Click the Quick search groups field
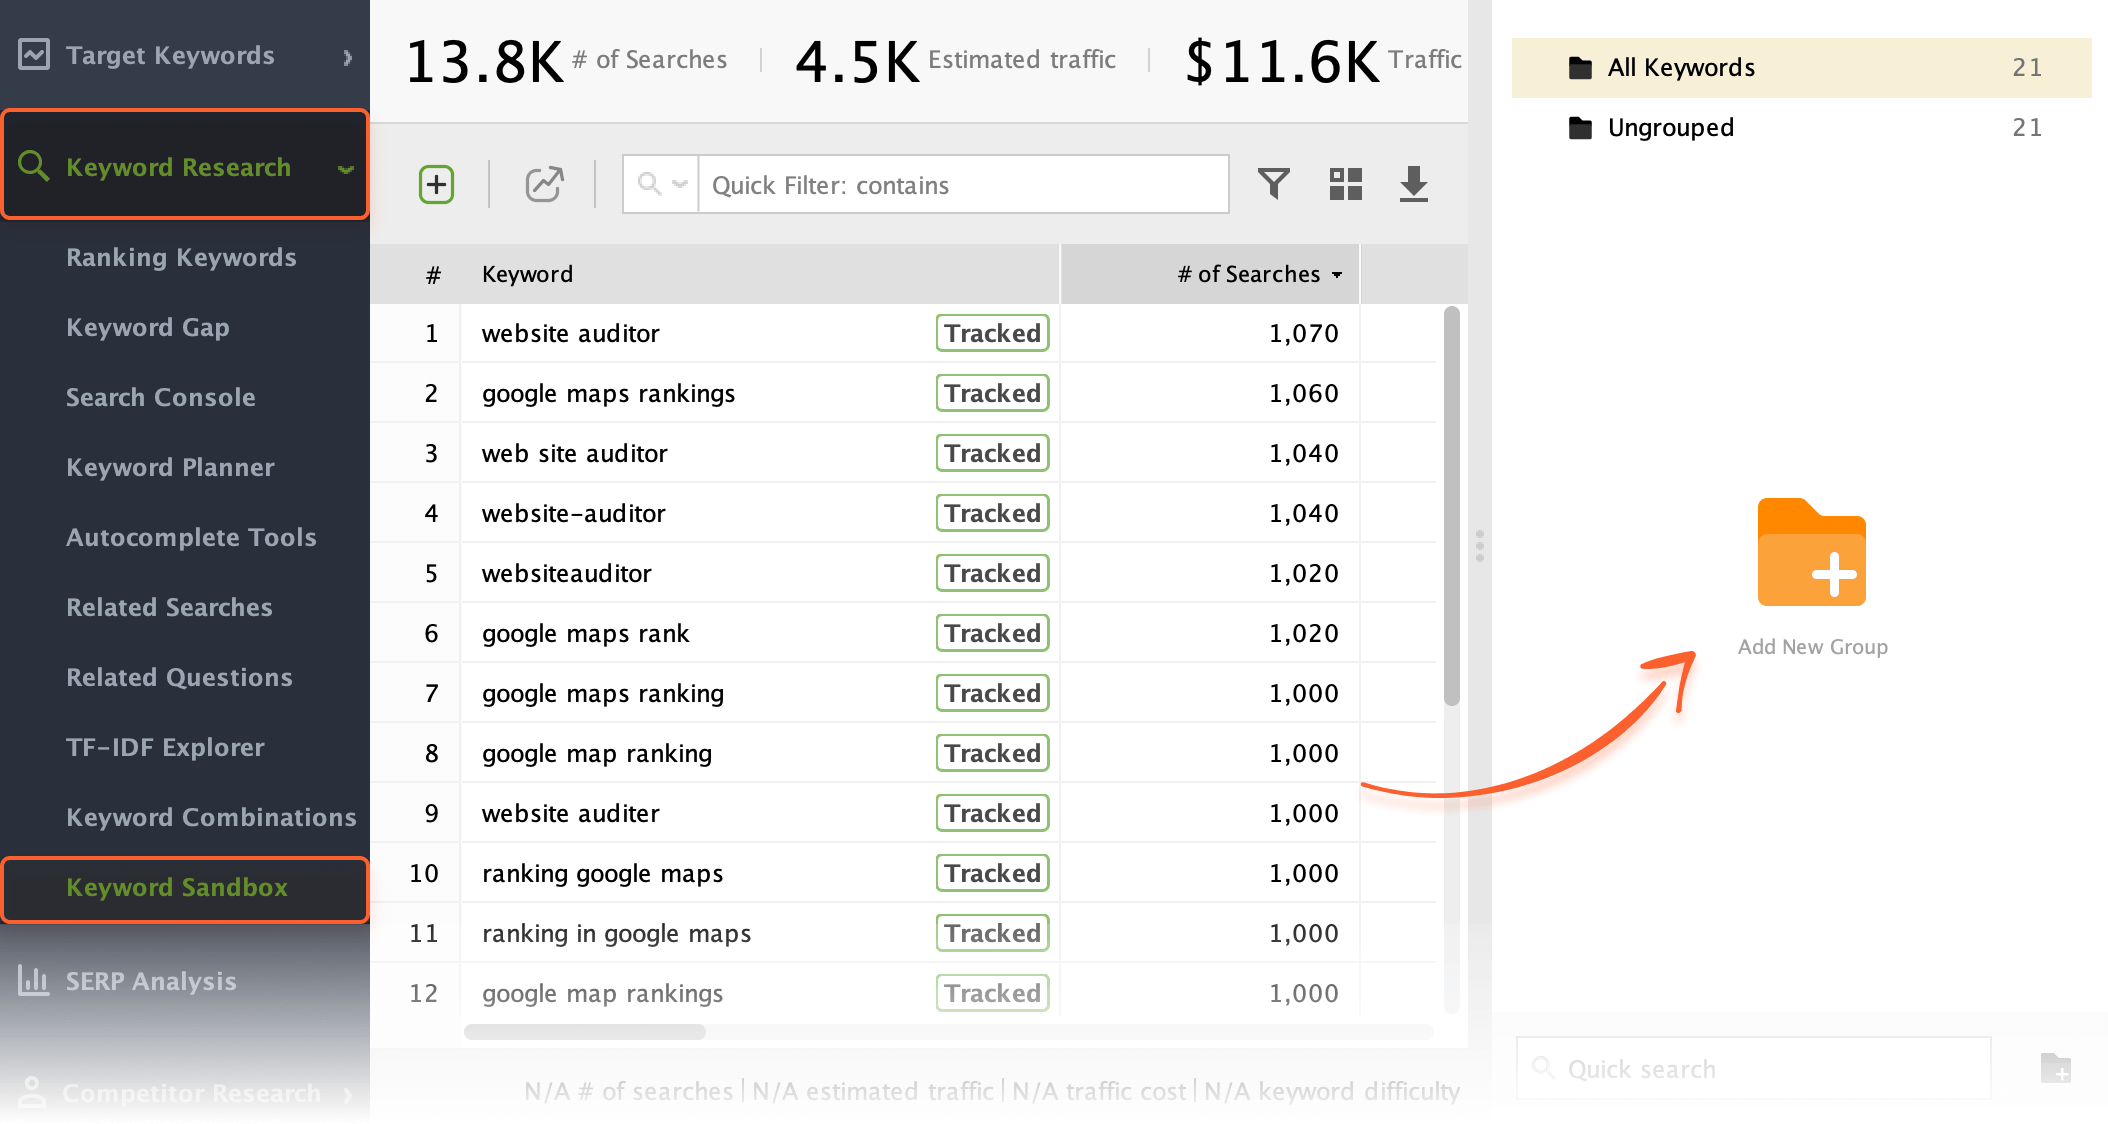 pos(1753,1068)
